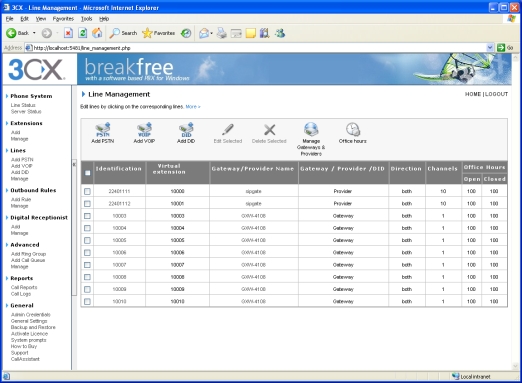Screen dimensions: 522x383
Task: Open the History toolbar icon
Action: (x=186, y=33)
